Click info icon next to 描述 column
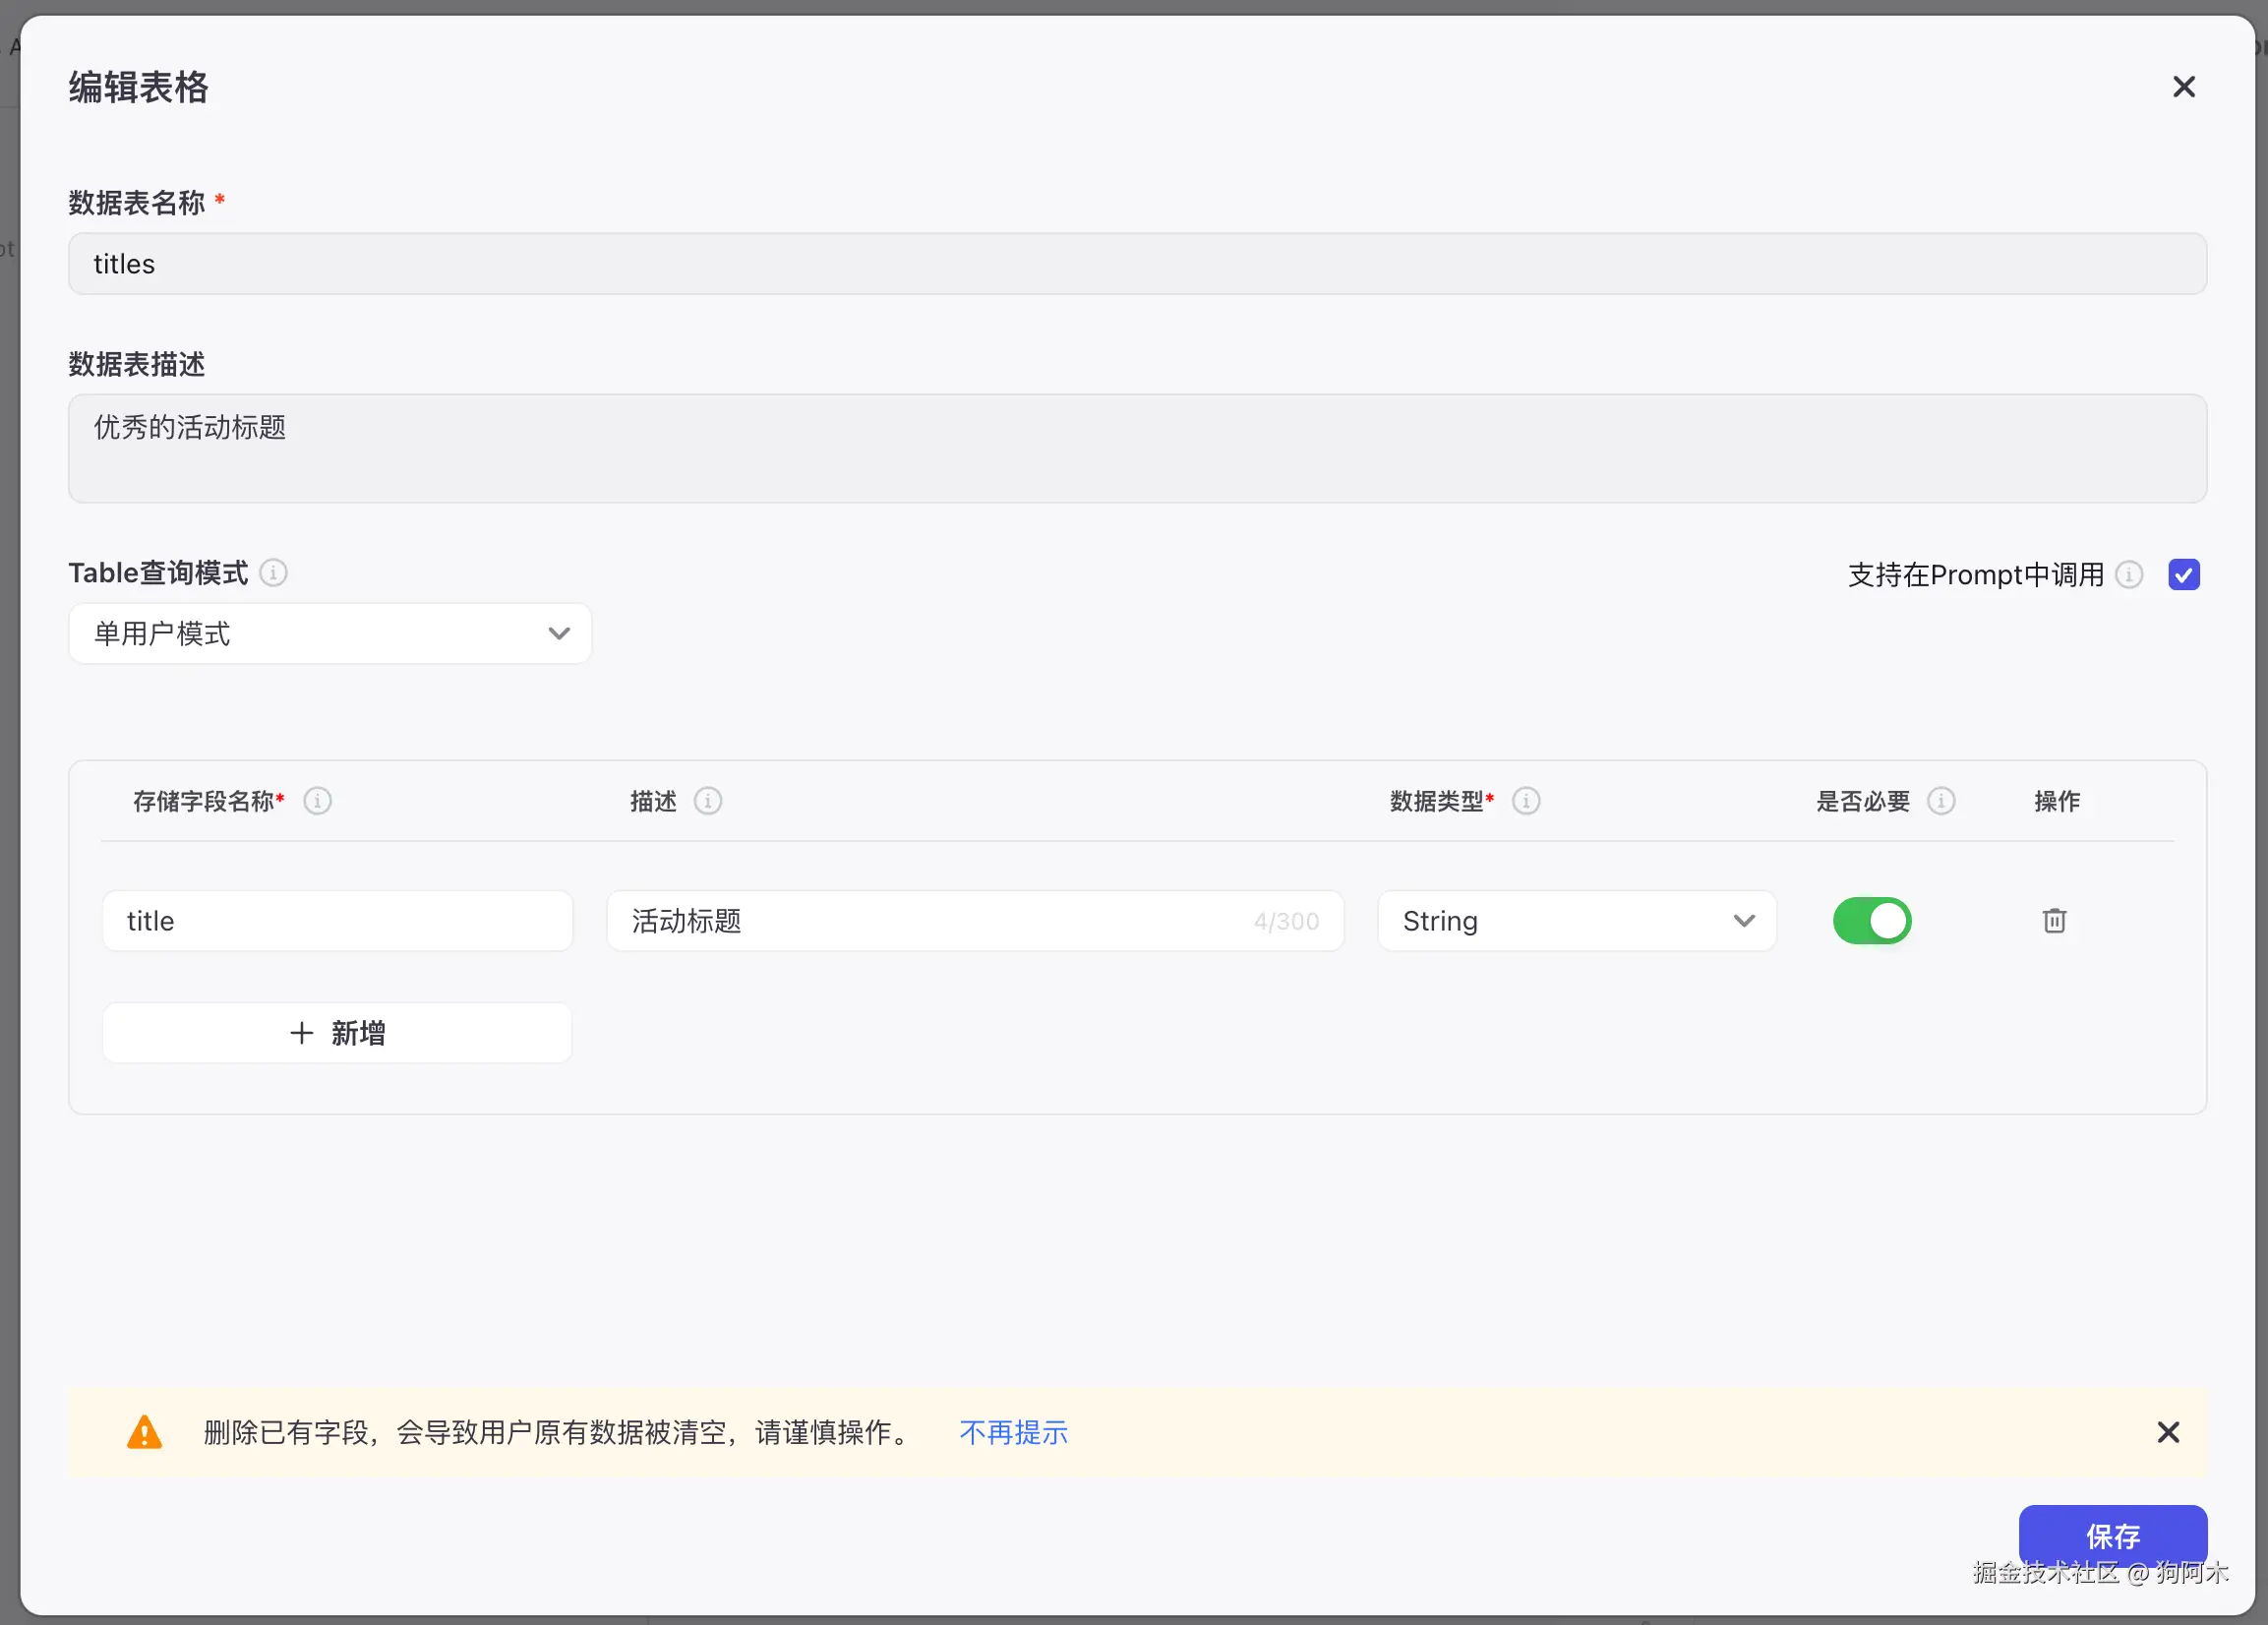The width and height of the screenshot is (2268, 1625). [708, 801]
